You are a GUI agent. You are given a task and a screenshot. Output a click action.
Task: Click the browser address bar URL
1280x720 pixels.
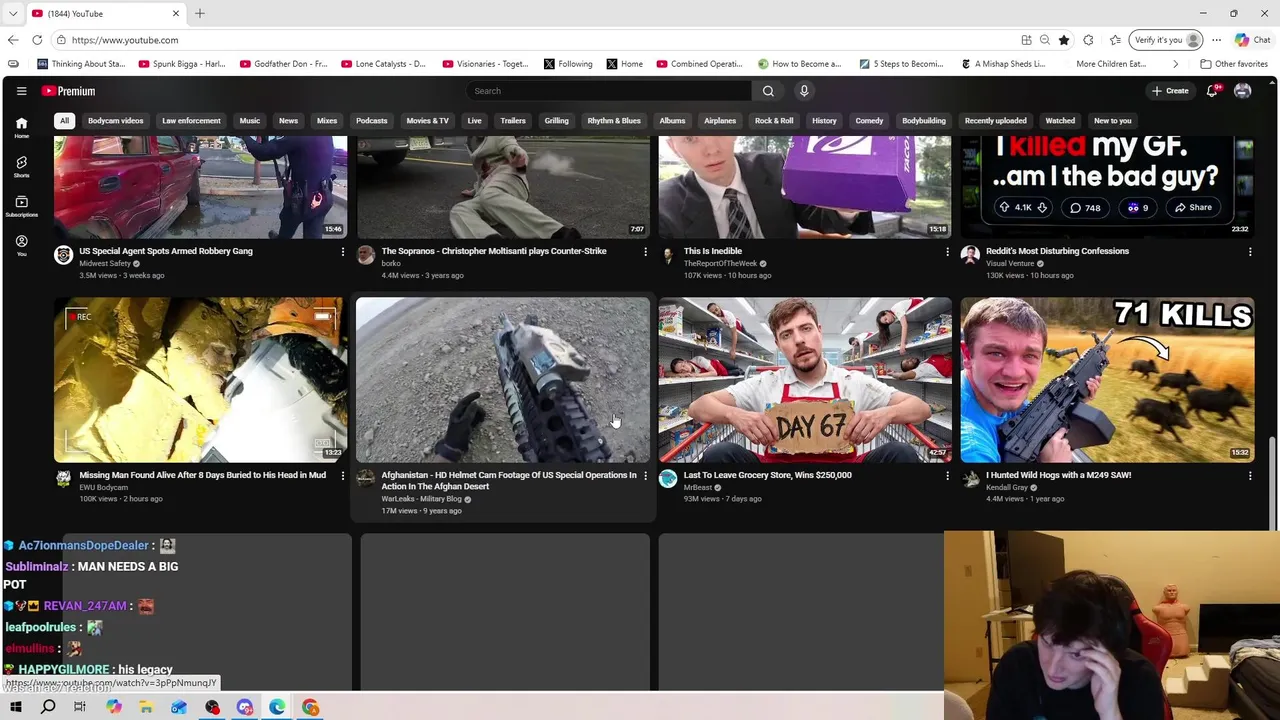[x=125, y=40]
